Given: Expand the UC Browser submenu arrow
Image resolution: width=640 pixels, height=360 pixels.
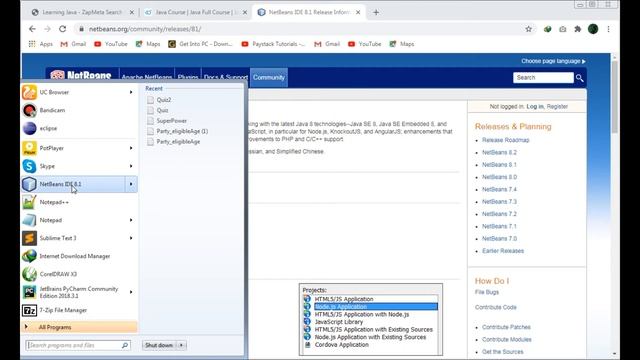Looking at the screenshot, I should coord(131,92).
